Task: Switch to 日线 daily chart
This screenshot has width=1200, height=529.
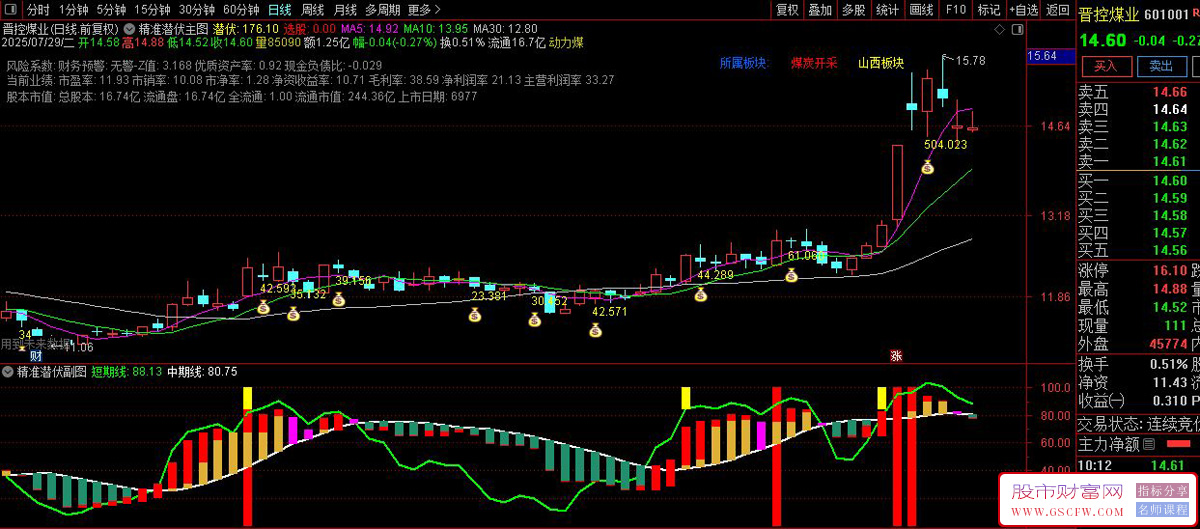Action: click(279, 10)
